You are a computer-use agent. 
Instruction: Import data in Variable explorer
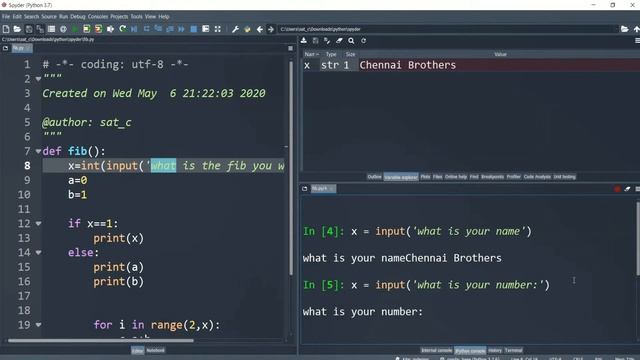pyautogui.click(x=304, y=40)
